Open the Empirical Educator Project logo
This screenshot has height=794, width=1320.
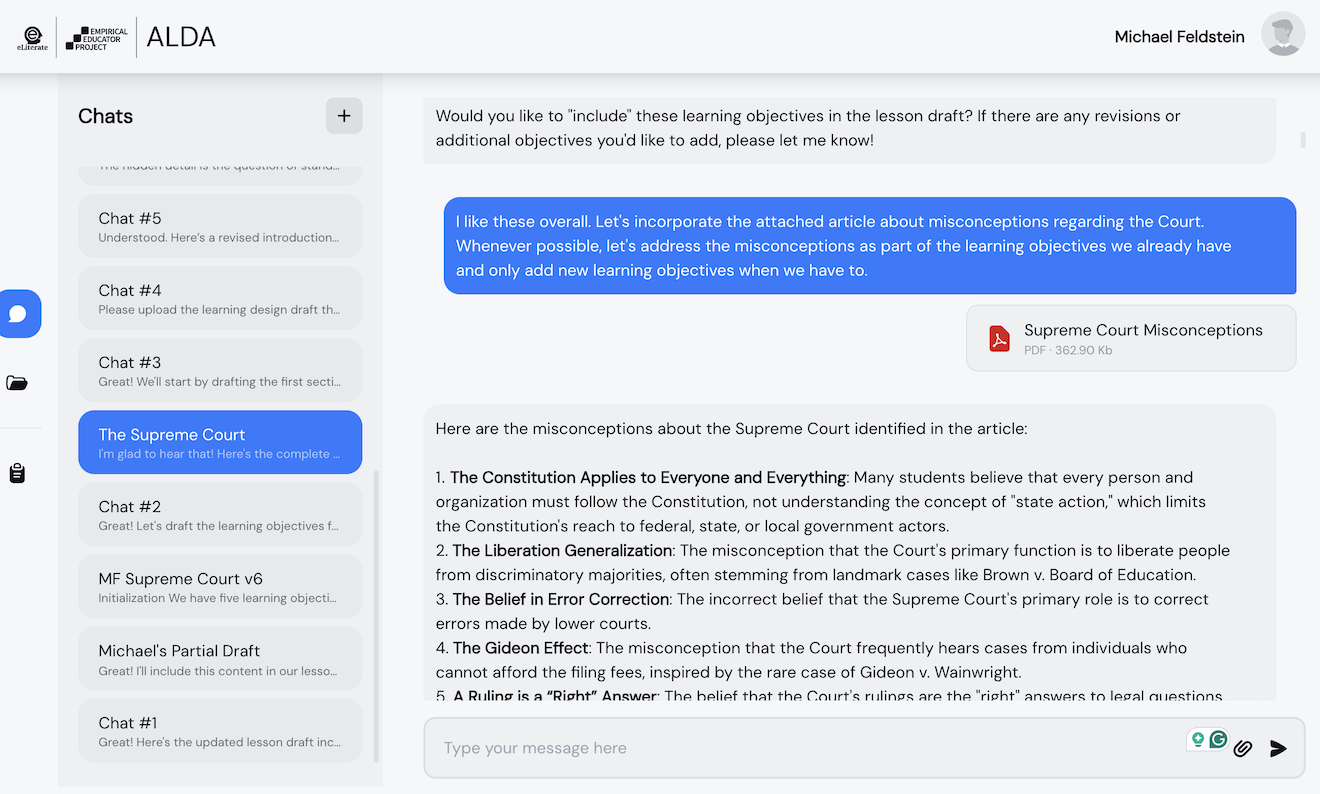pyautogui.click(x=96, y=37)
